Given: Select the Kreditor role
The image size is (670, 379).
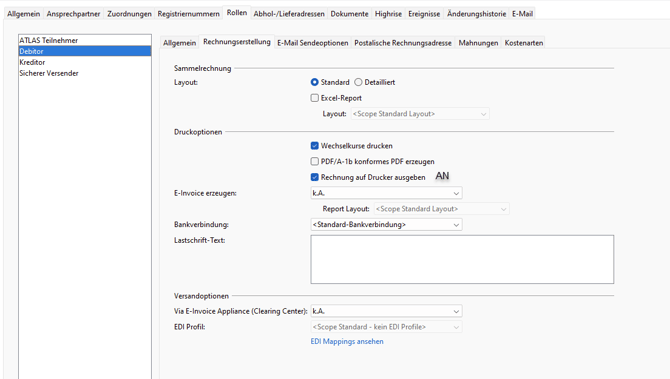Looking at the screenshot, I should click(x=85, y=62).
